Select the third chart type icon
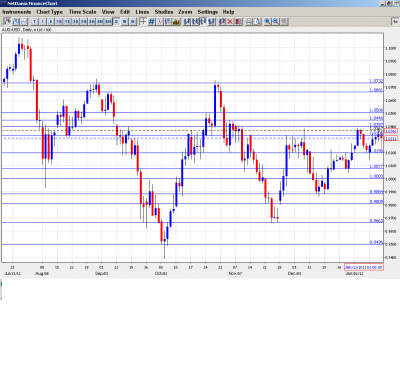 click(x=24, y=22)
